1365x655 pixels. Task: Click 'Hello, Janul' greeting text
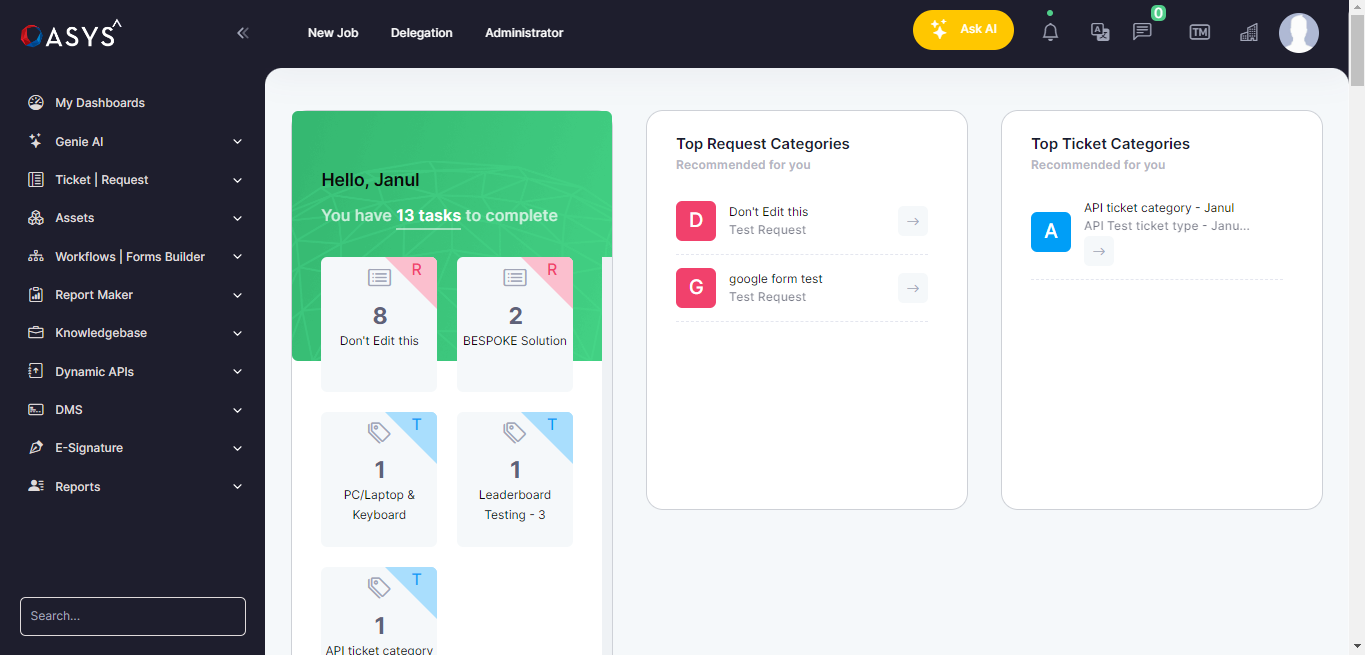point(370,180)
